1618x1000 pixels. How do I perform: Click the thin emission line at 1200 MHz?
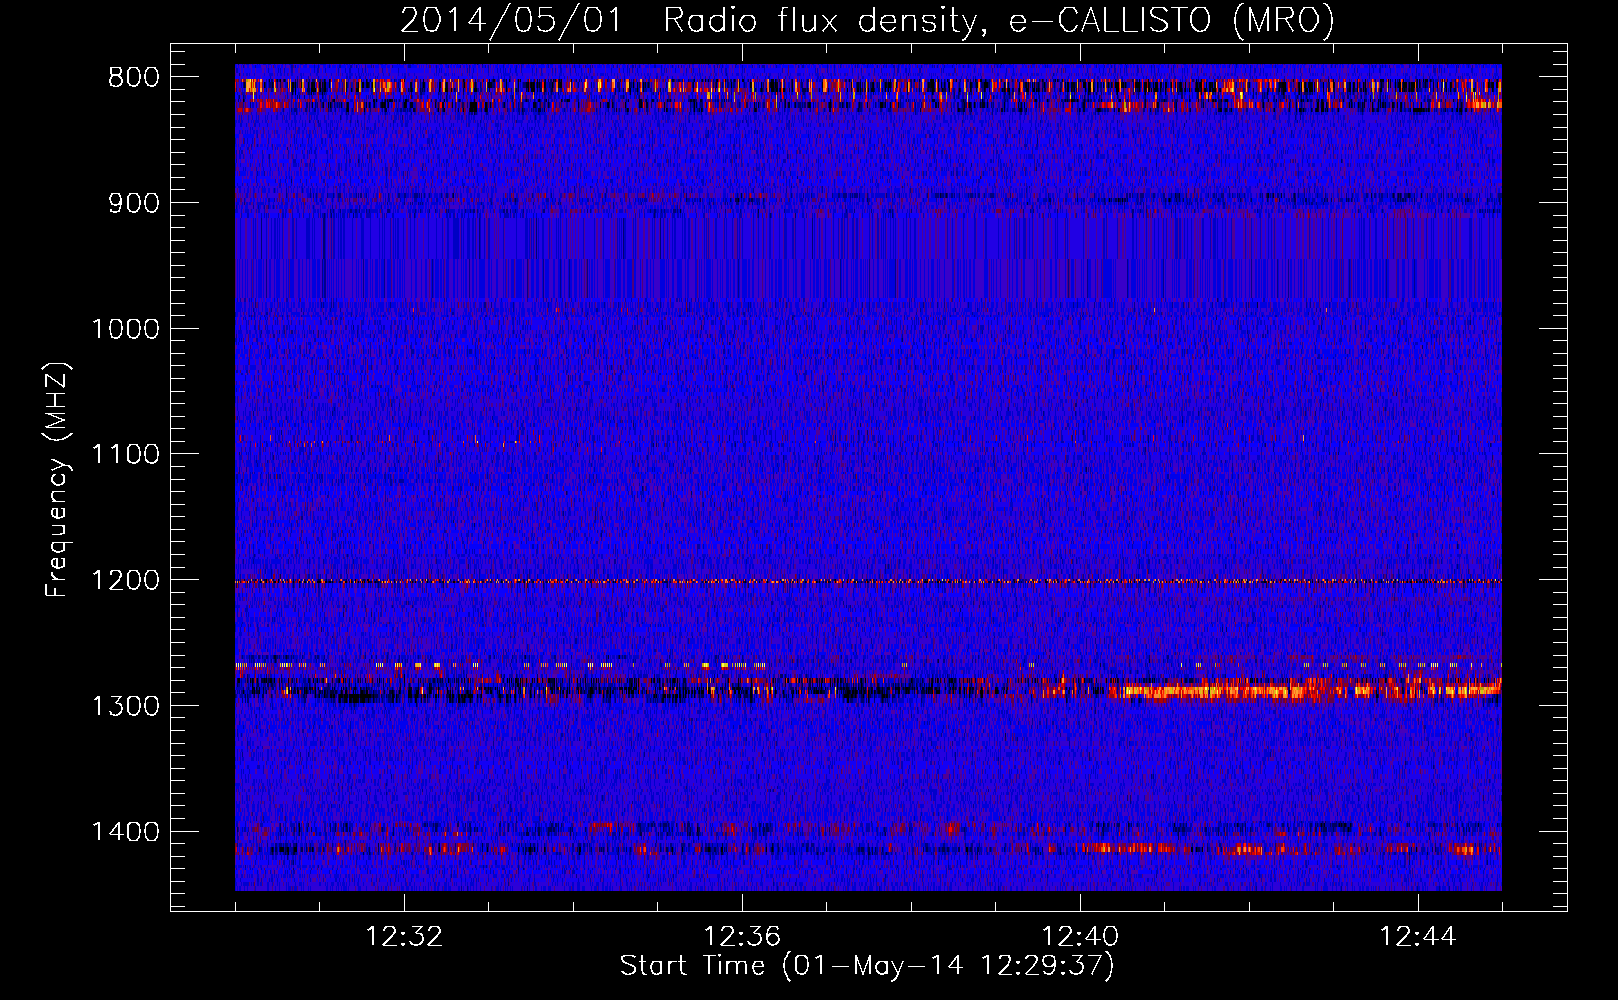868,581
